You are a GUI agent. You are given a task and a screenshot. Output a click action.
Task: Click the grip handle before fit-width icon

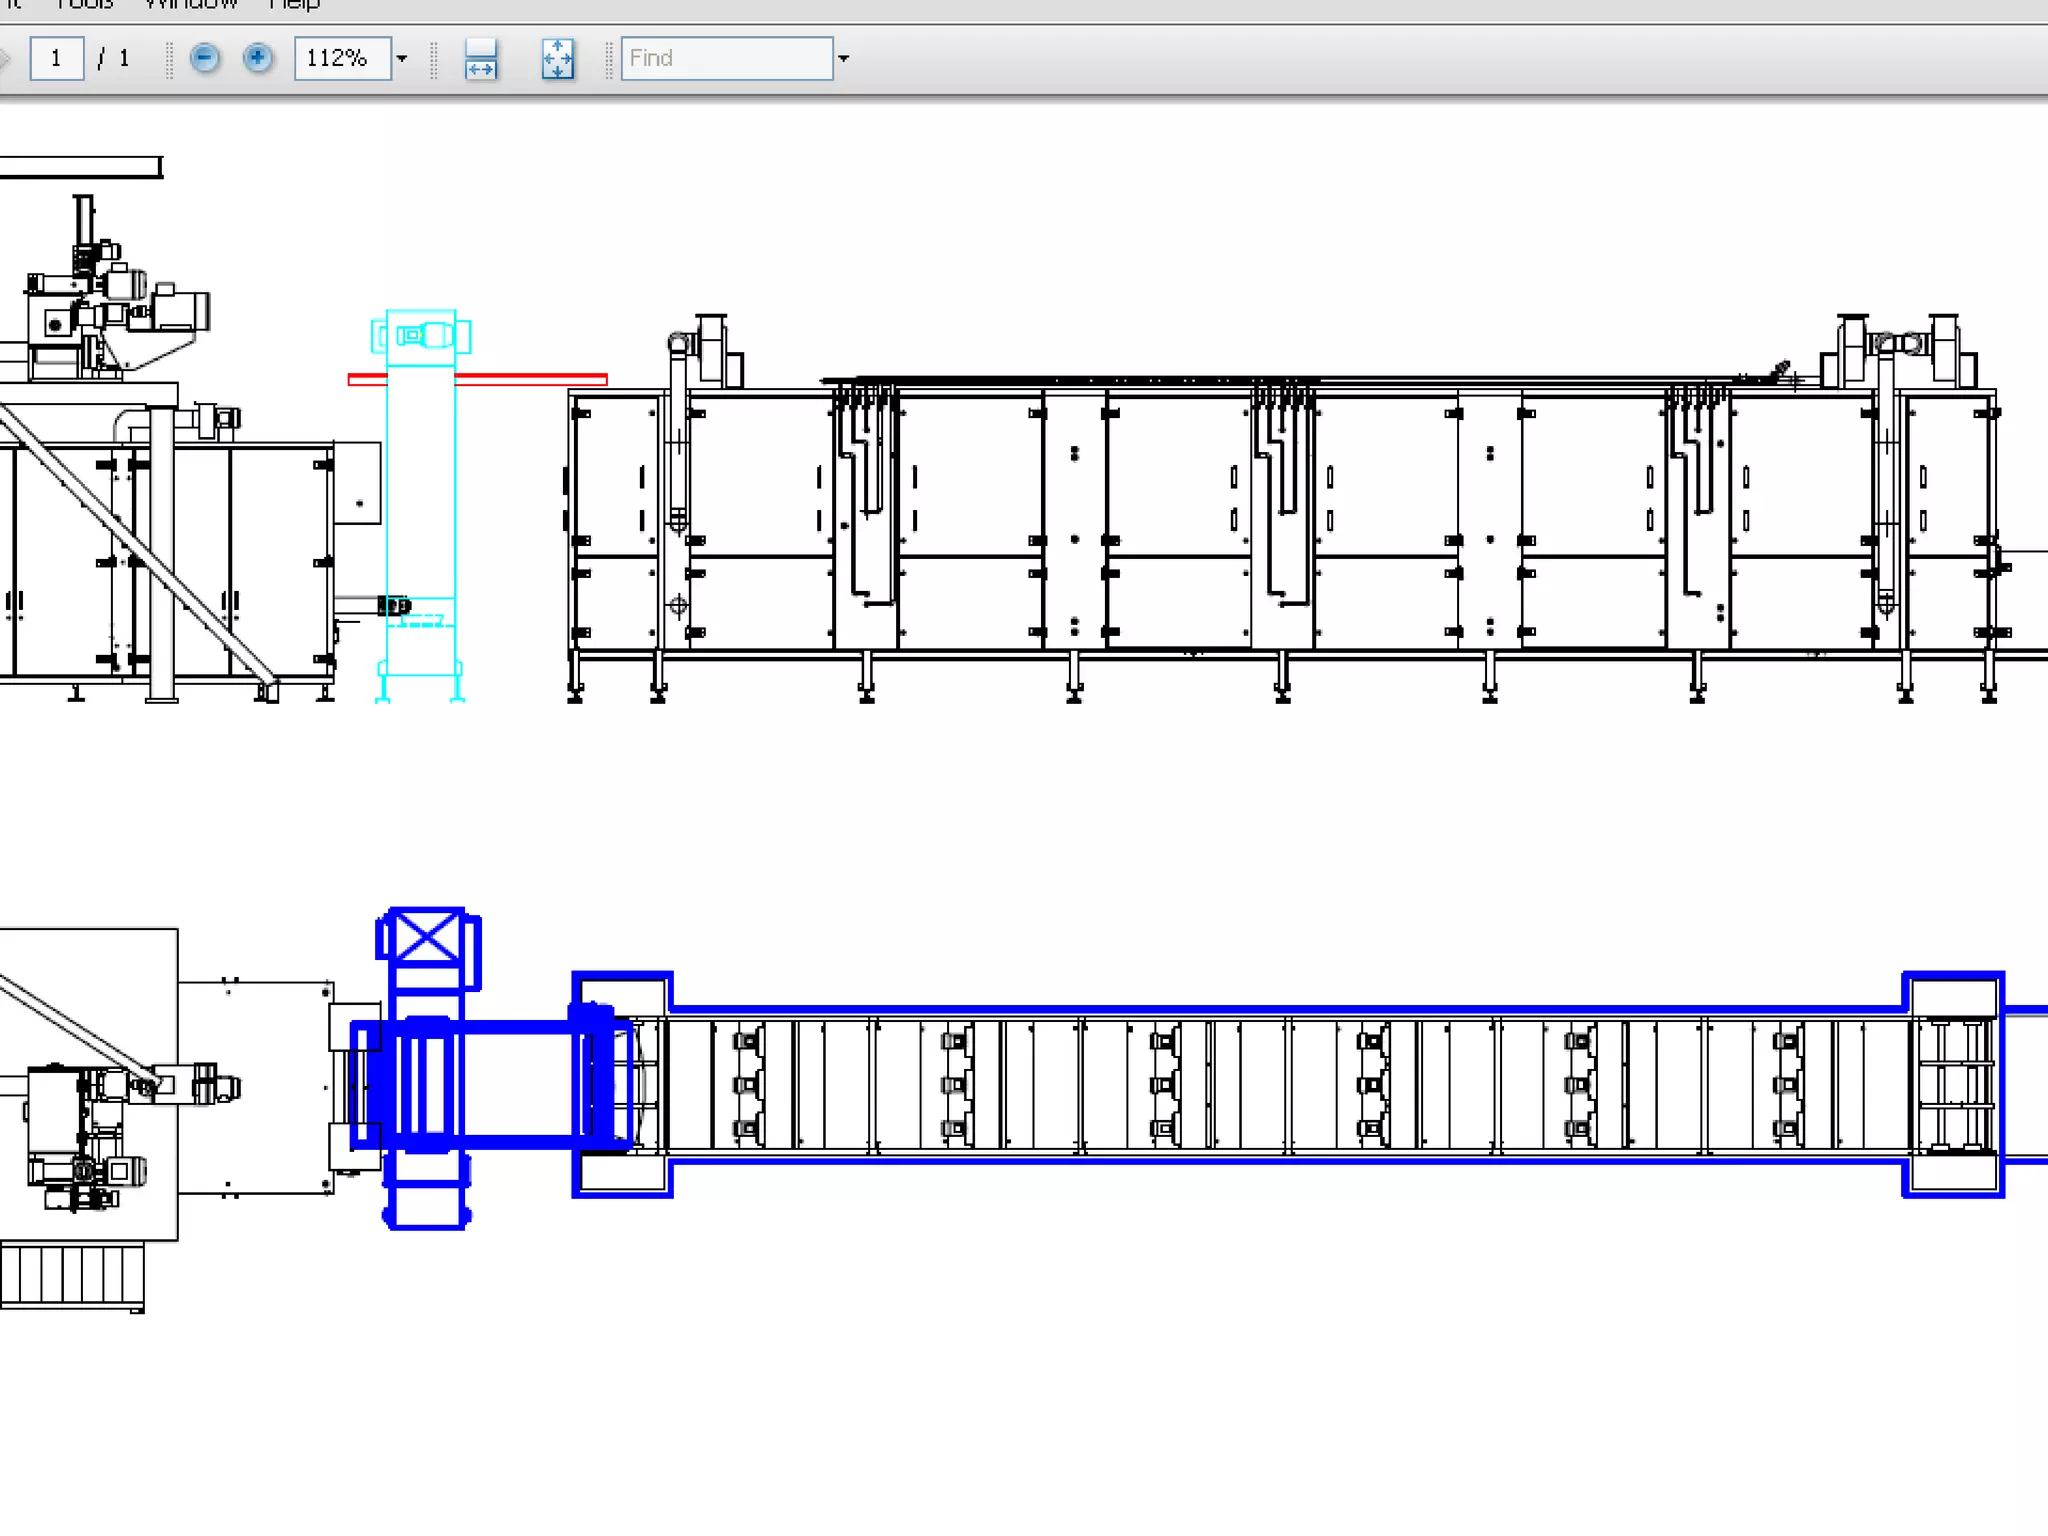[x=434, y=59]
